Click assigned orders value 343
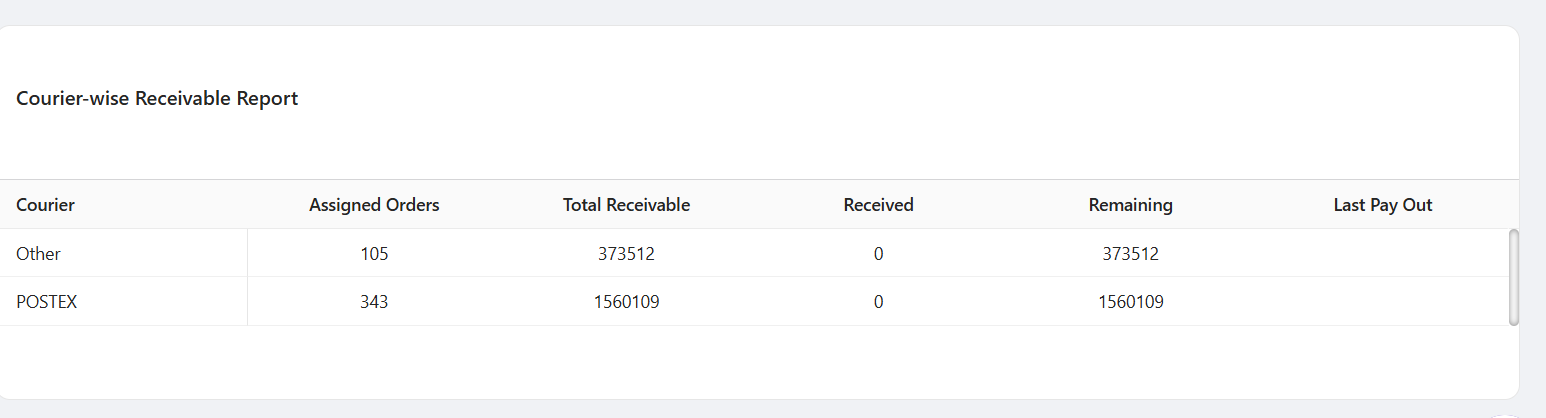Screen dimensions: 1546x418 (x=374, y=302)
